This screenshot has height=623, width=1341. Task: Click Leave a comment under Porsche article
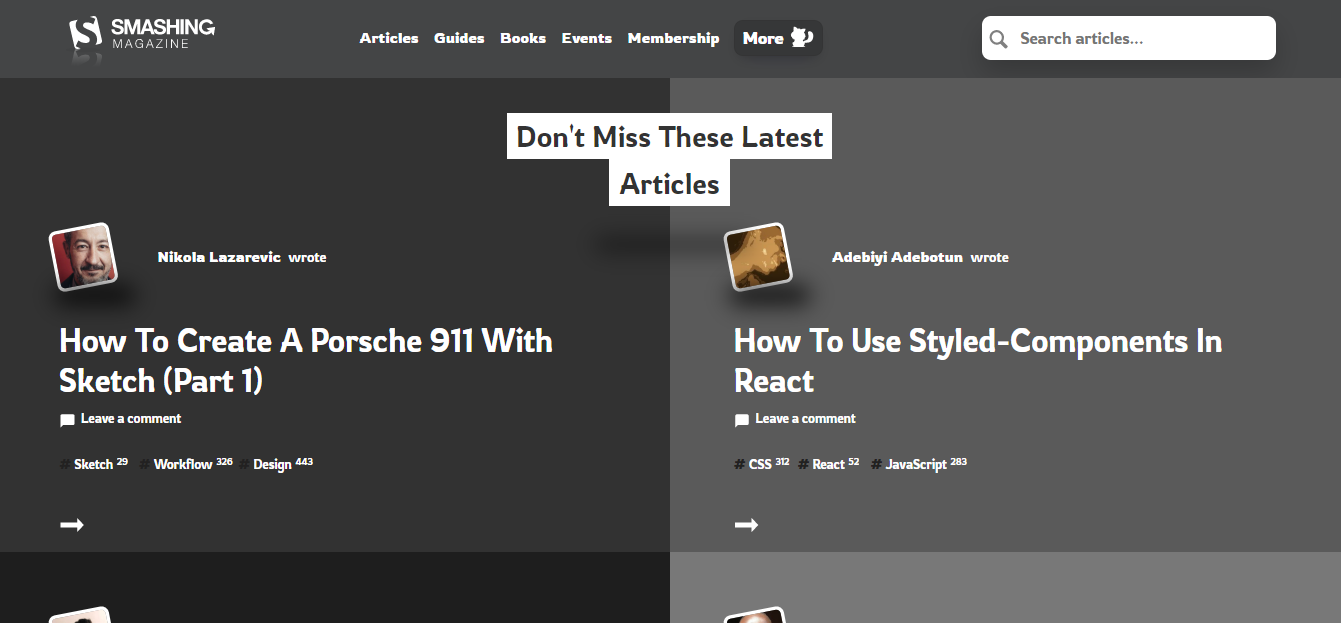click(x=131, y=419)
